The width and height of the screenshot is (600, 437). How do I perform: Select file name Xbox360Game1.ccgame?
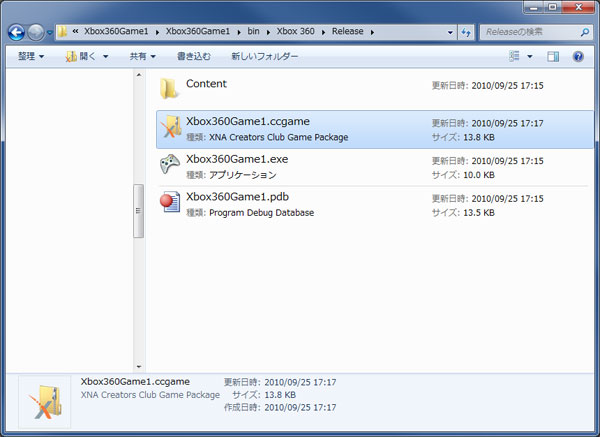pos(248,121)
